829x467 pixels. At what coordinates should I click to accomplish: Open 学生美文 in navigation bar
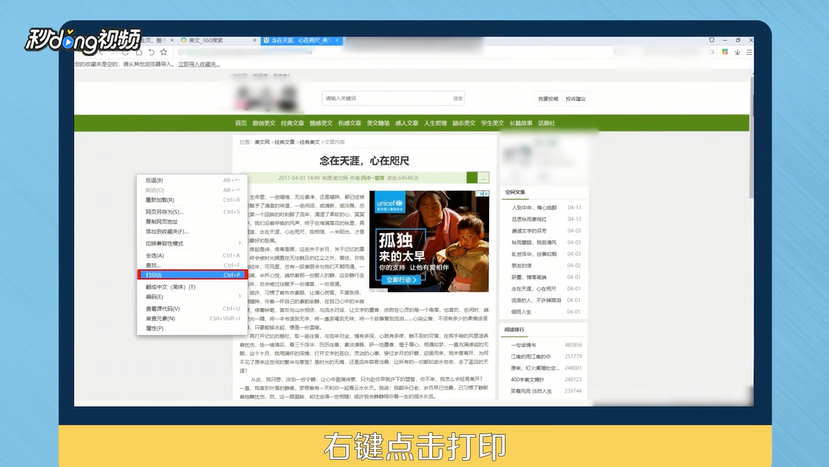coord(492,123)
